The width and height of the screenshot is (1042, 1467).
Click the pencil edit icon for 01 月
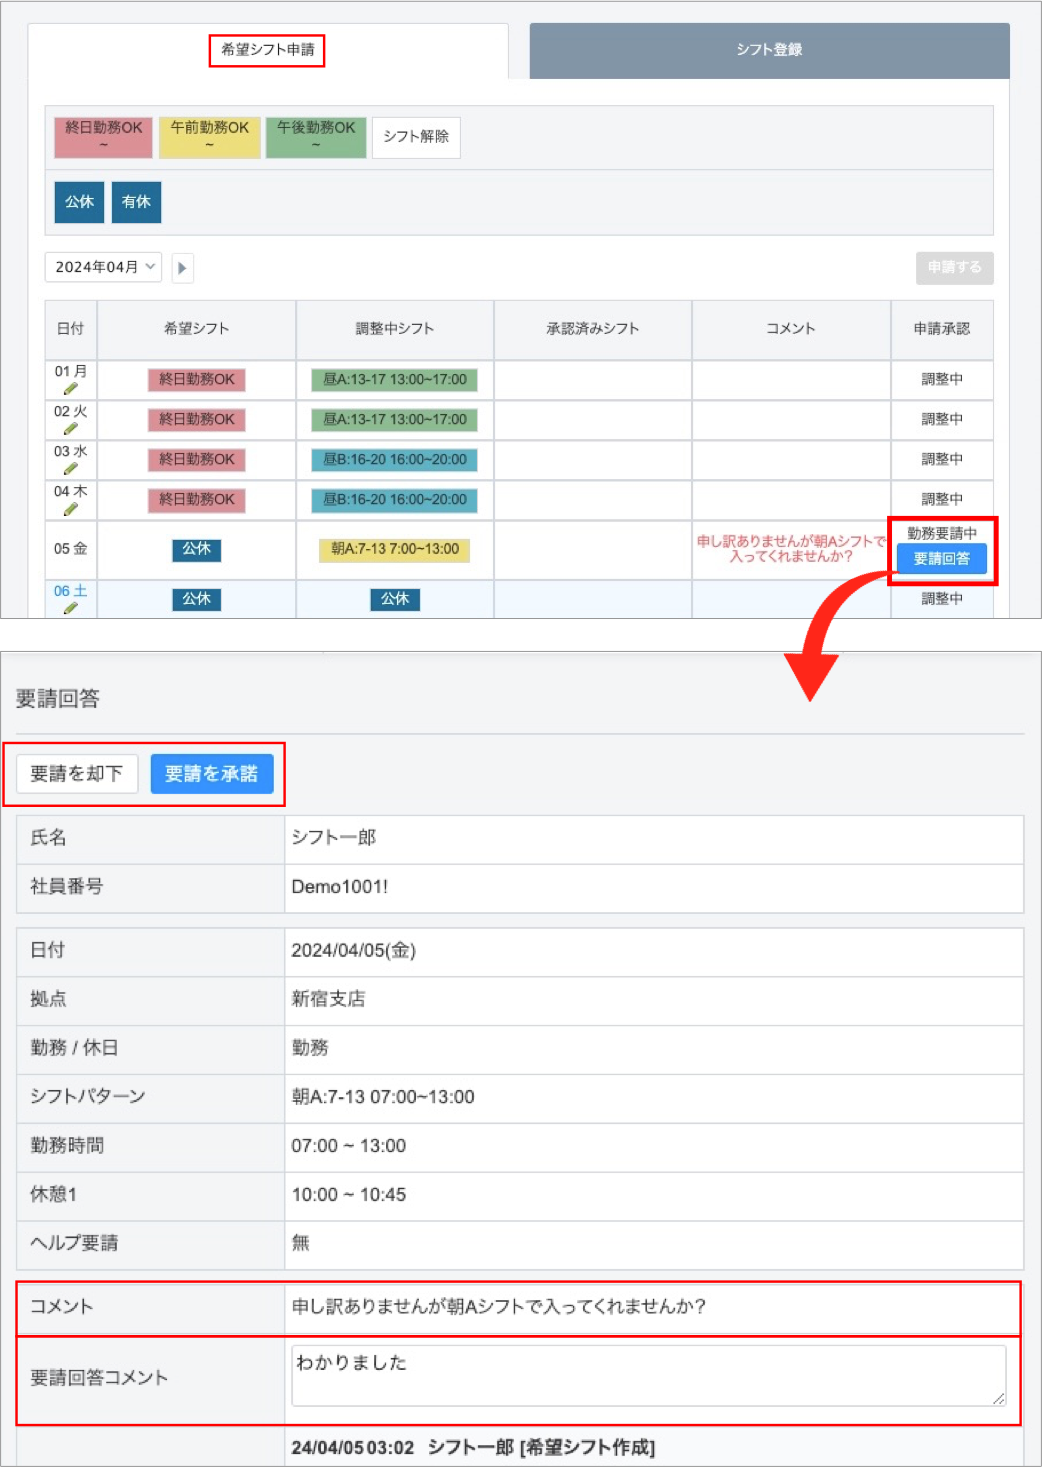click(x=70, y=389)
